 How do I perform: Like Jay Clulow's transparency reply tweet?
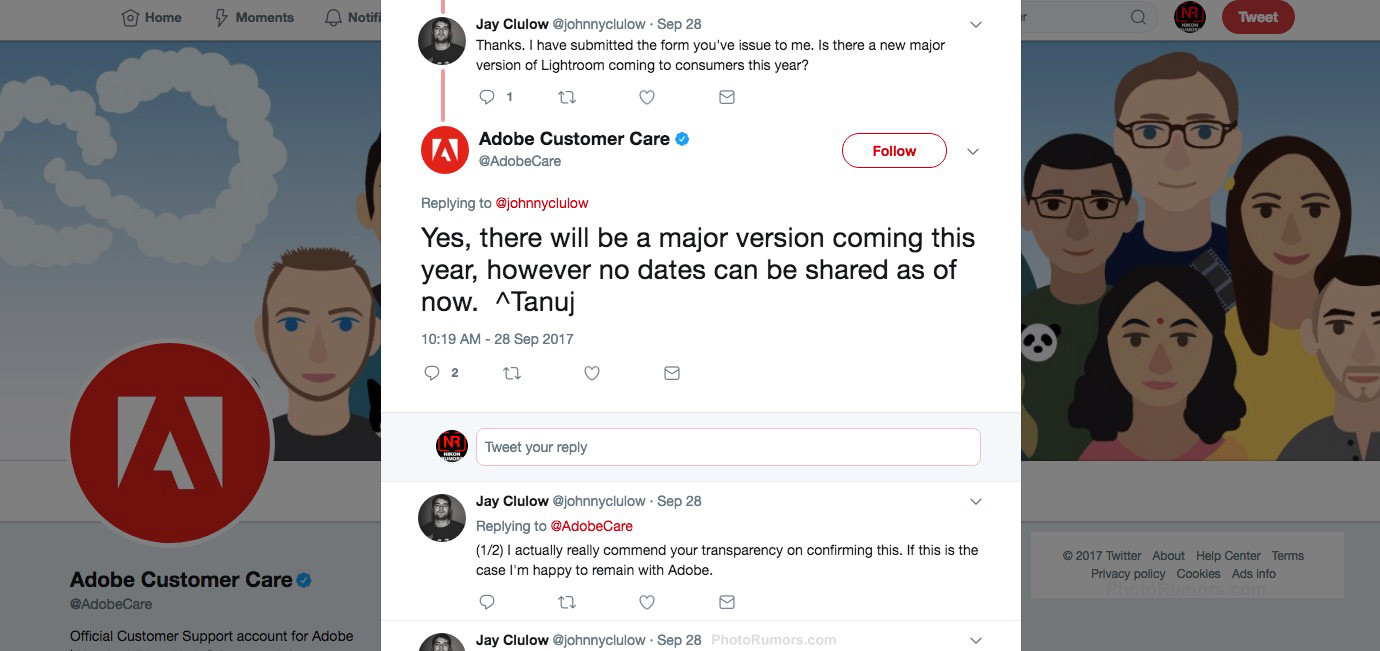647,602
